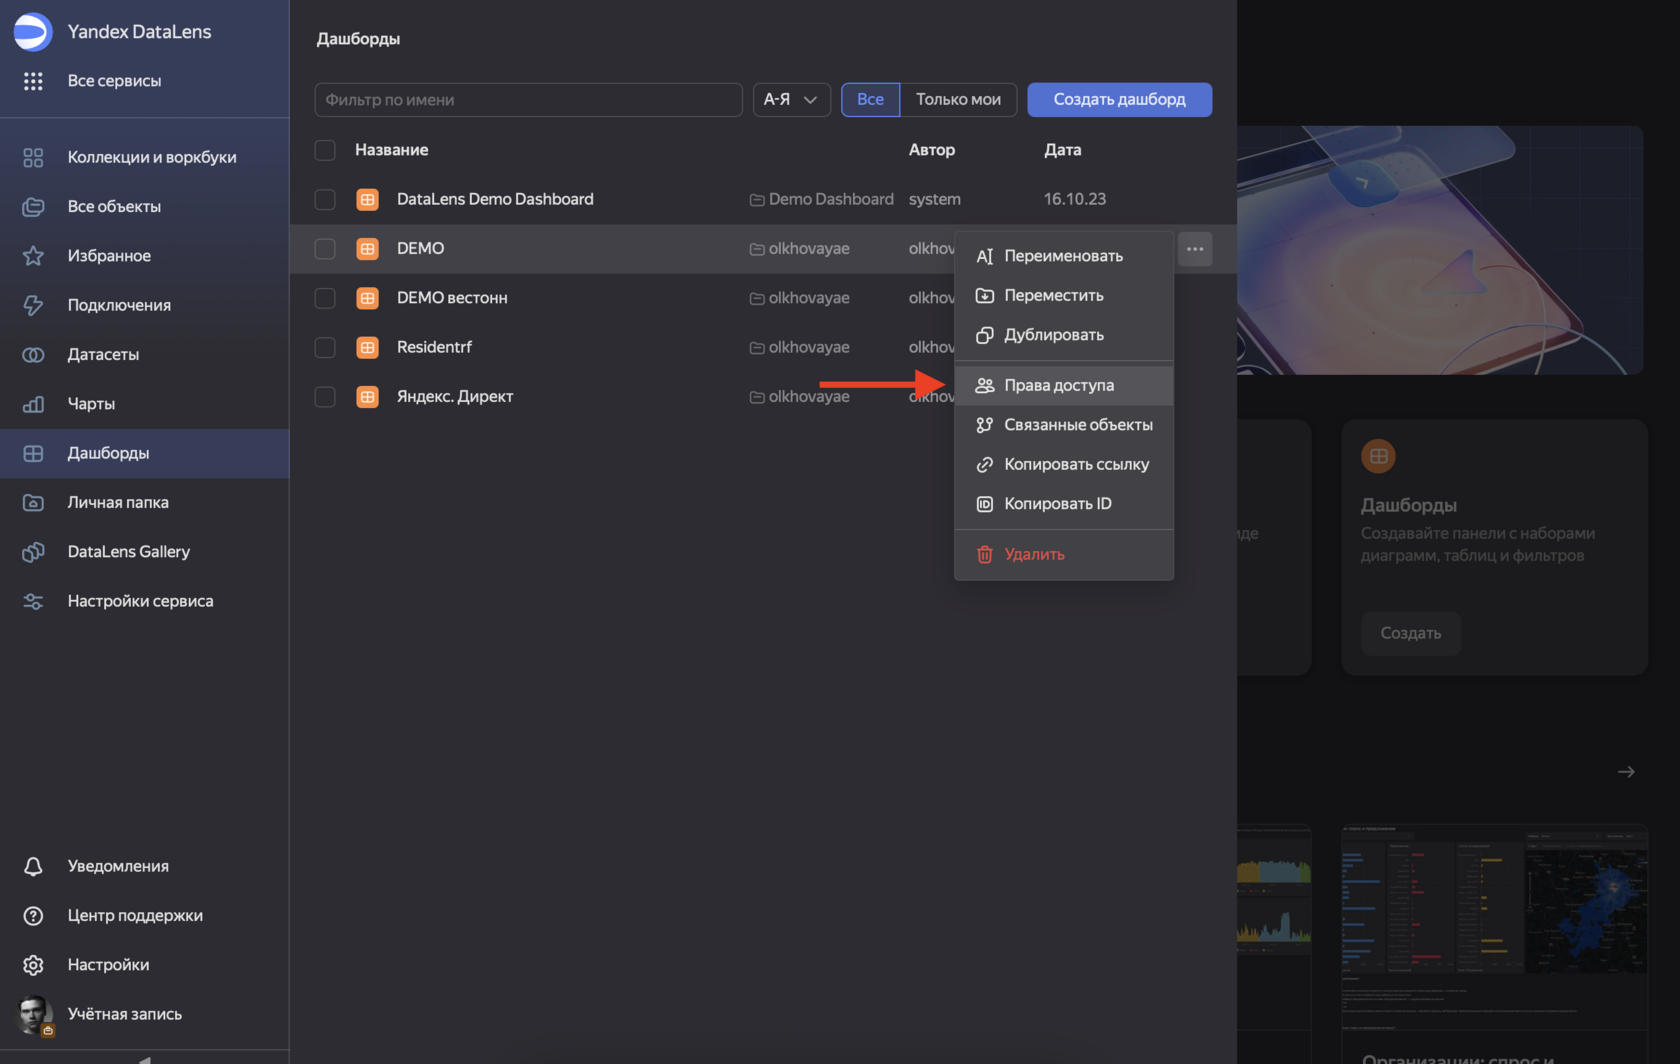Screen dimensions: 1680x1064
Task: Click the Учётная запись avatar
Action: coord(35,1014)
